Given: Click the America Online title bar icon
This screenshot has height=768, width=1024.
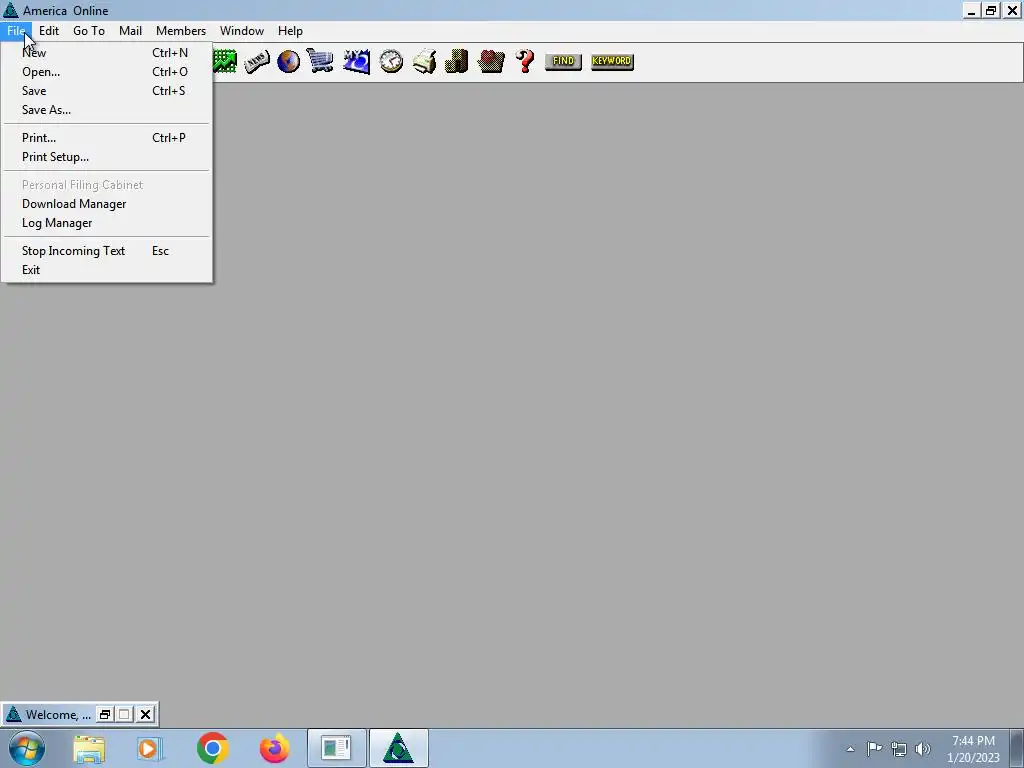Looking at the screenshot, I should pyautogui.click(x=10, y=10).
